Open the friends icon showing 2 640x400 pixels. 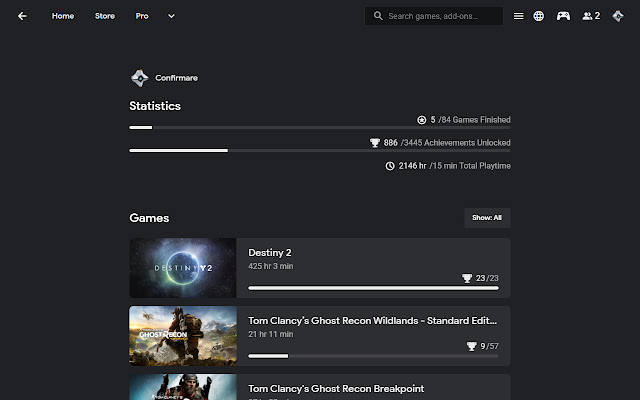pos(590,16)
